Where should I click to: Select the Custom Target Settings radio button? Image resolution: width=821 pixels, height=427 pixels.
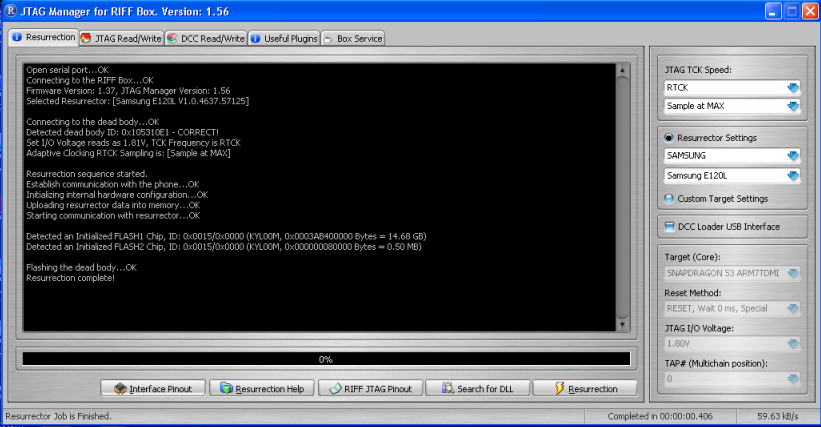tap(669, 199)
